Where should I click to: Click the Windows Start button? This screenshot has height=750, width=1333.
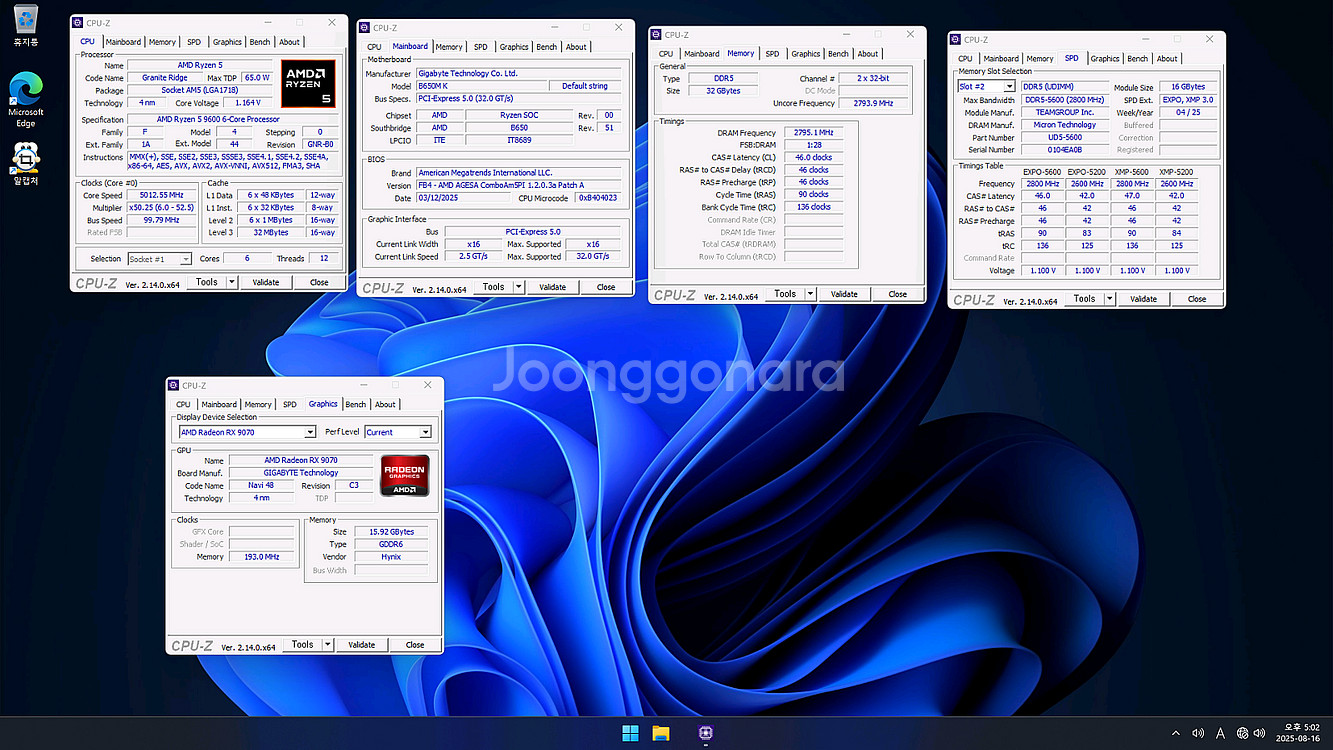tap(630, 734)
